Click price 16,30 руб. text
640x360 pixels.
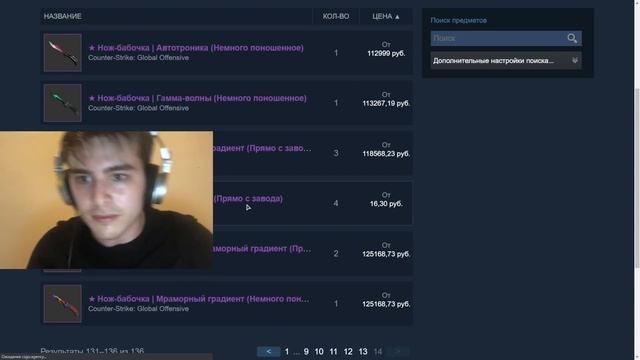click(x=386, y=204)
